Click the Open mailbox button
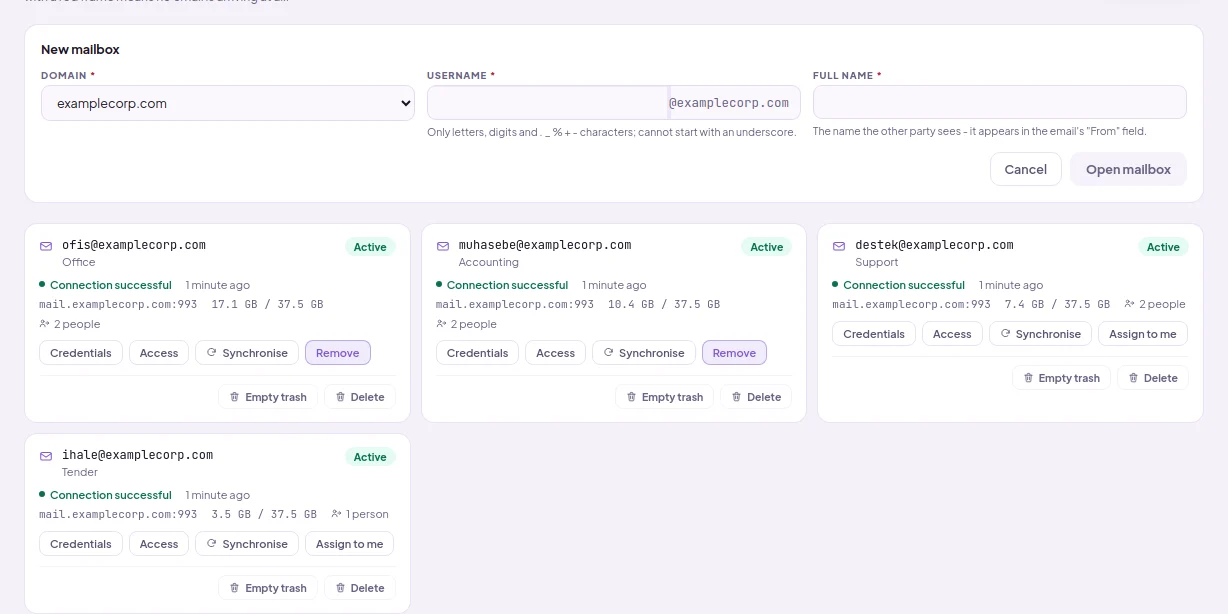 (x=1128, y=169)
